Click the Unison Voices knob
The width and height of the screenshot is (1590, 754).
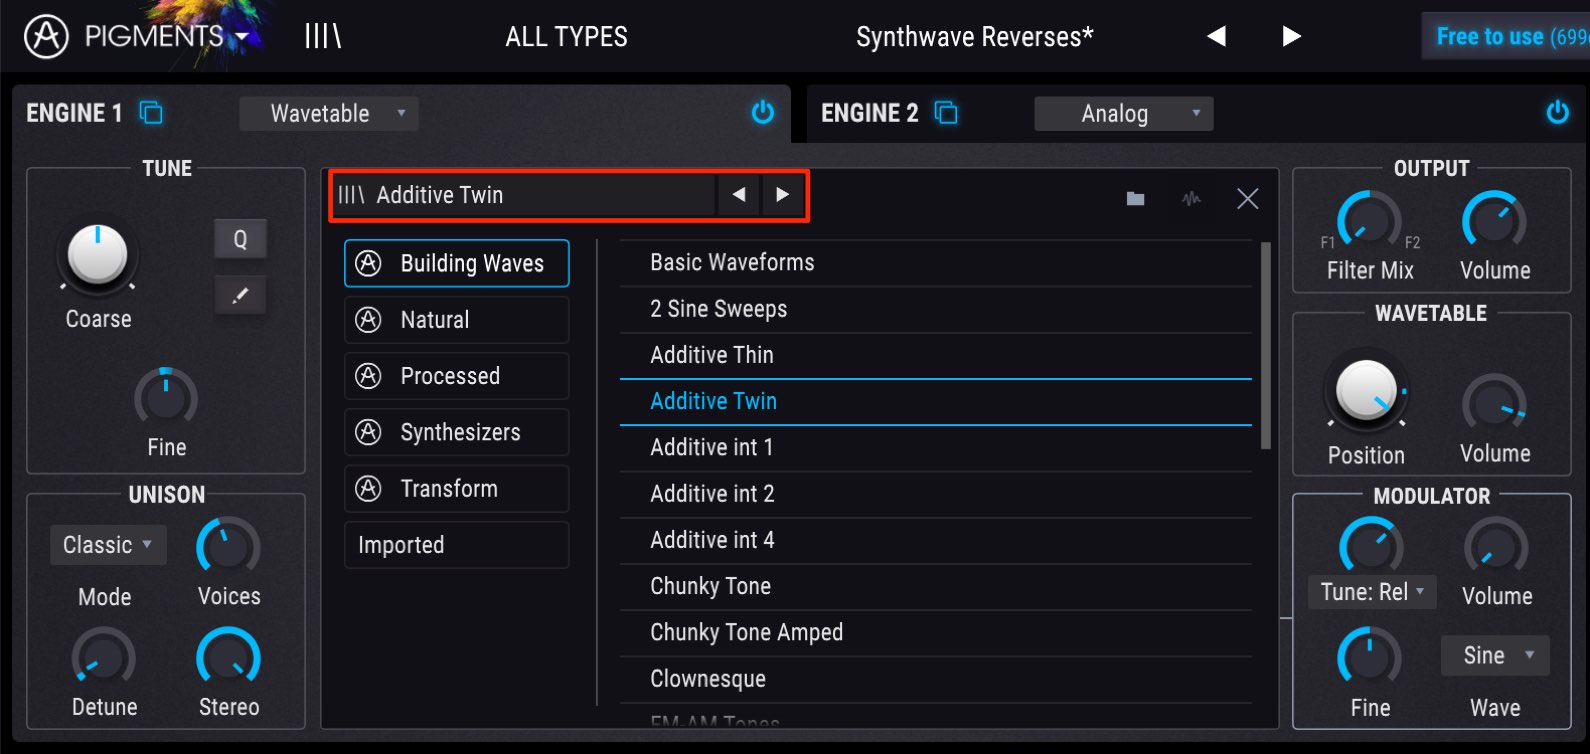[x=228, y=548]
